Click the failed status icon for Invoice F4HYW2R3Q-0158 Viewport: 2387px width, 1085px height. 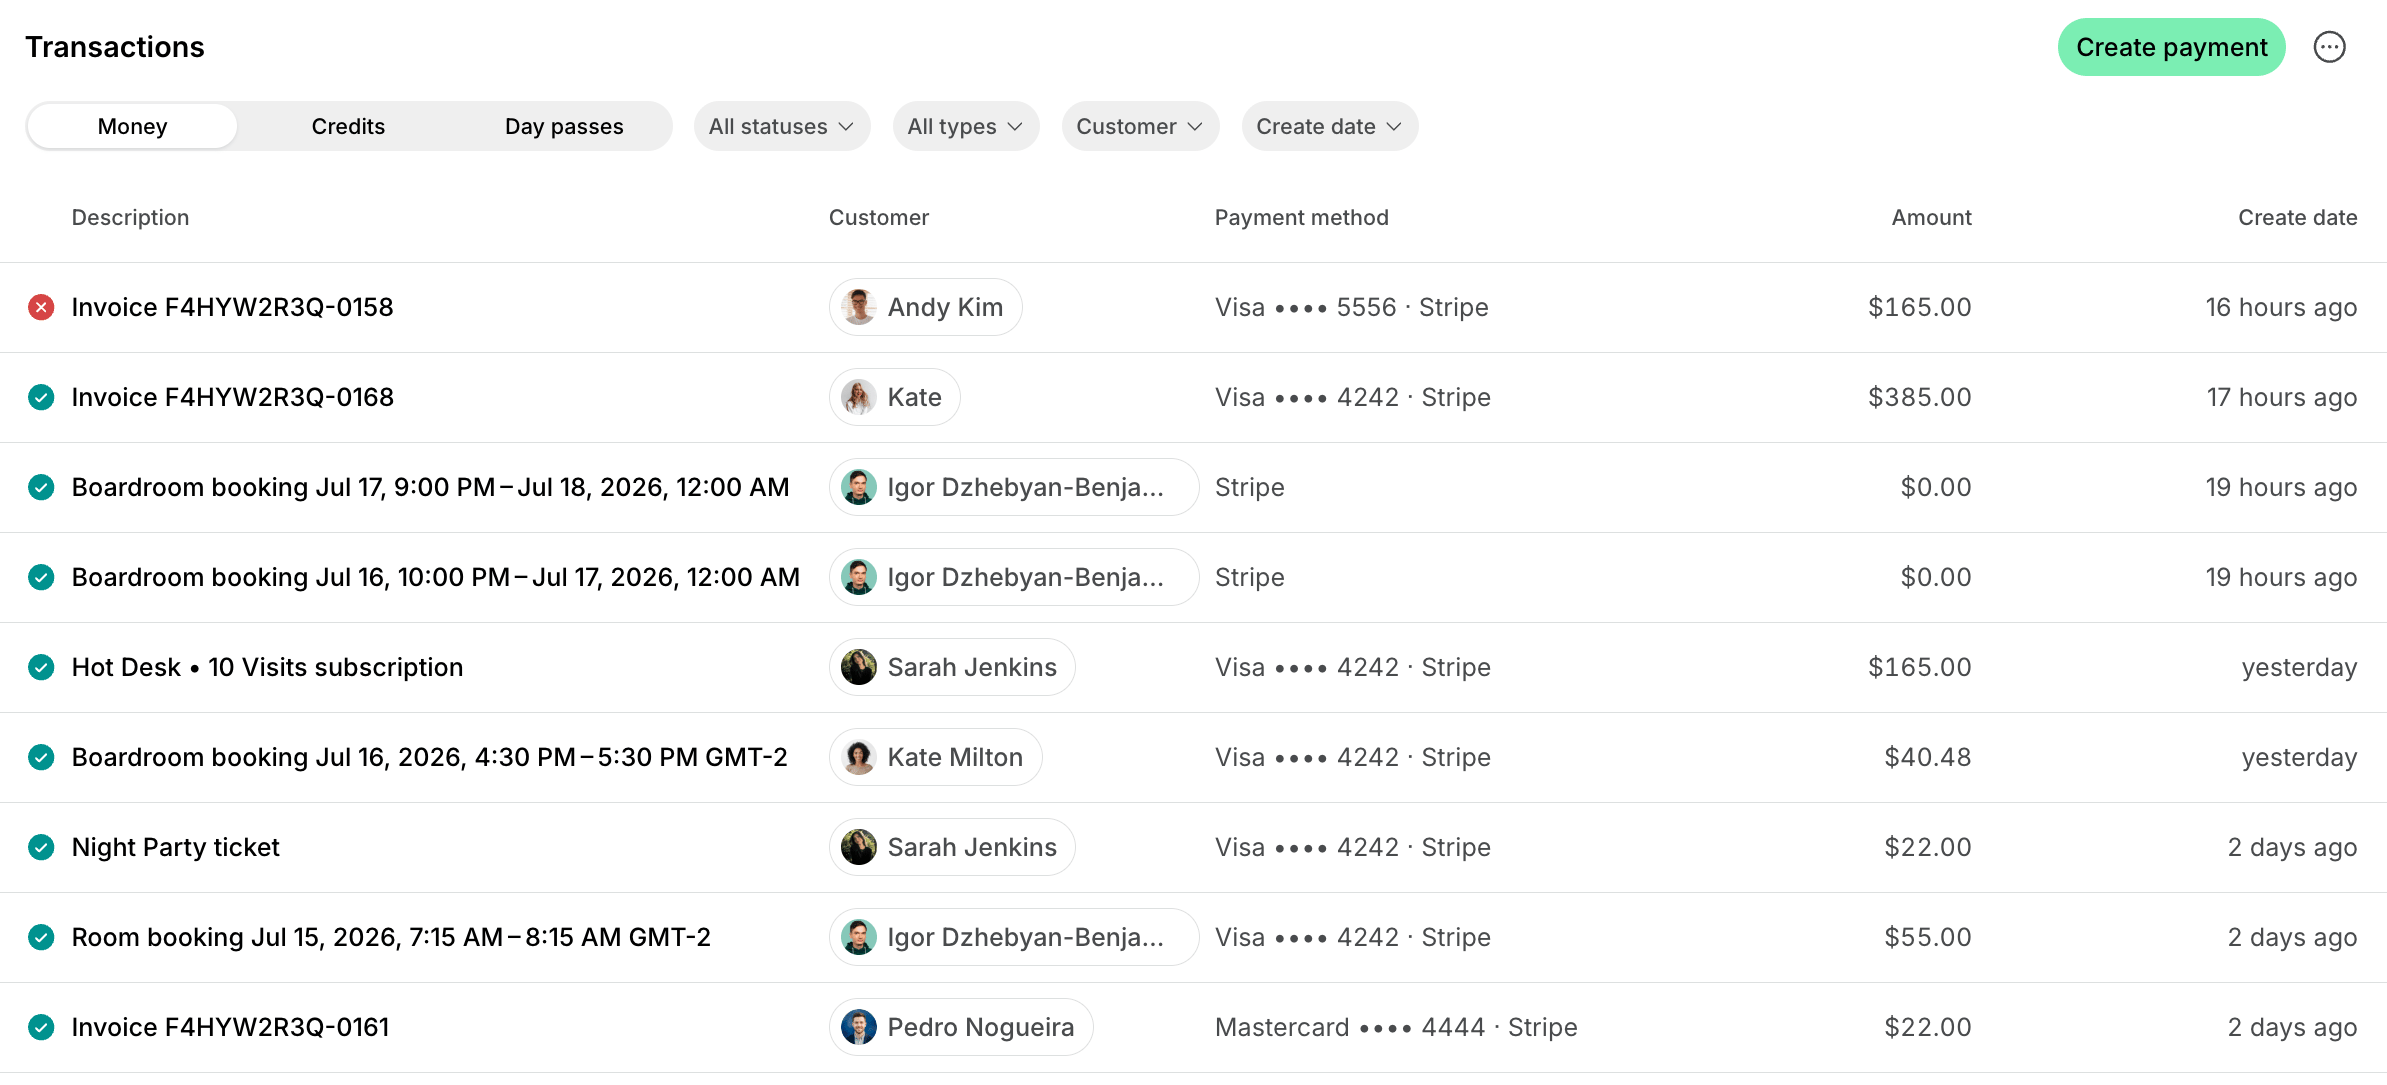pos(41,307)
